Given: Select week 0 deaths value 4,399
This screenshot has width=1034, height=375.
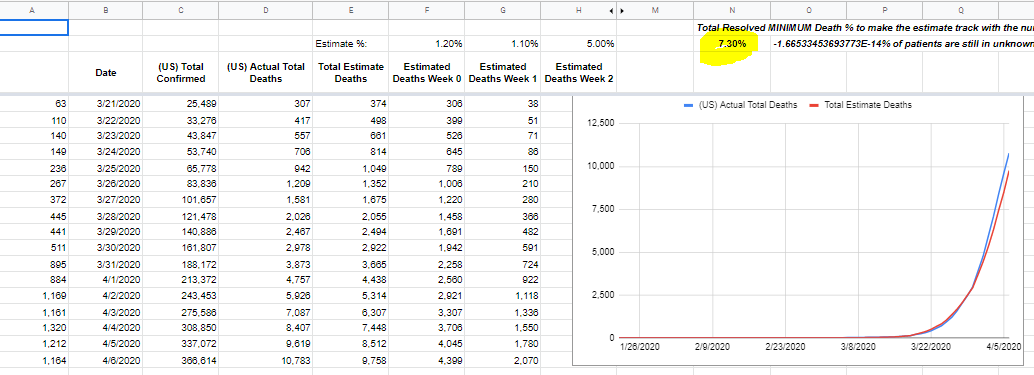Looking at the screenshot, I should (427, 361).
